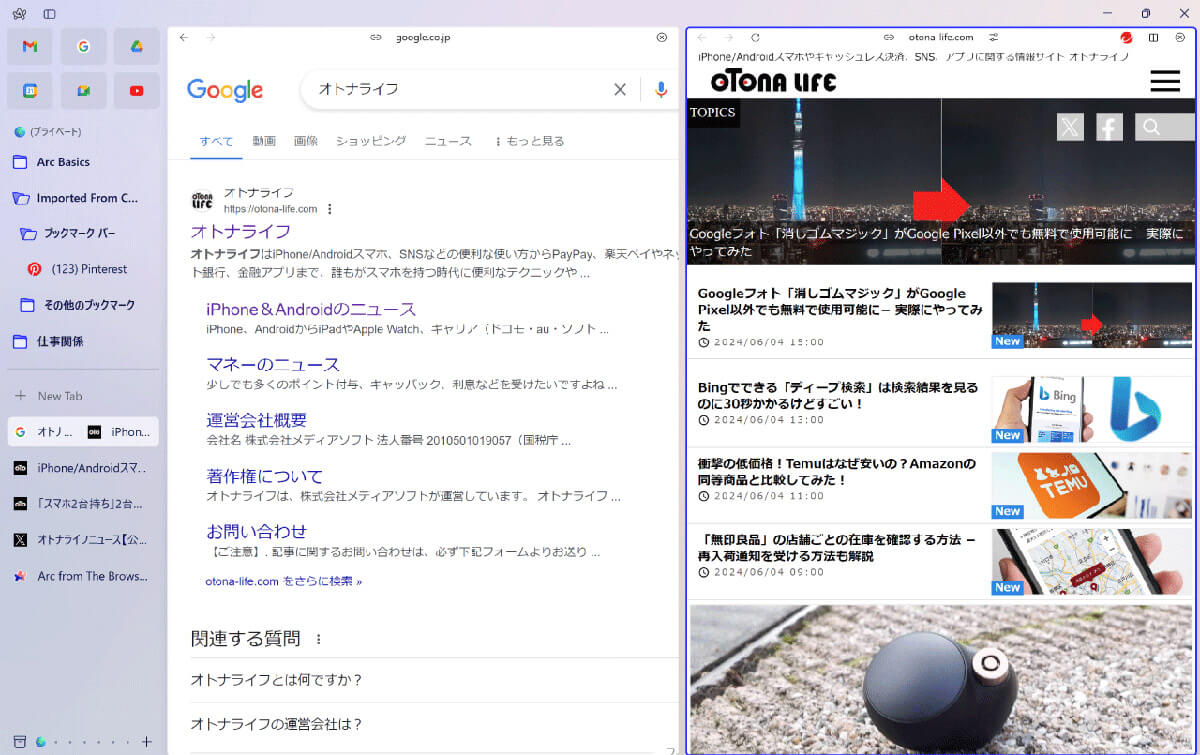The image size is (1200, 755).
Task: Clear the Google search box with X
Action: click(620, 90)
